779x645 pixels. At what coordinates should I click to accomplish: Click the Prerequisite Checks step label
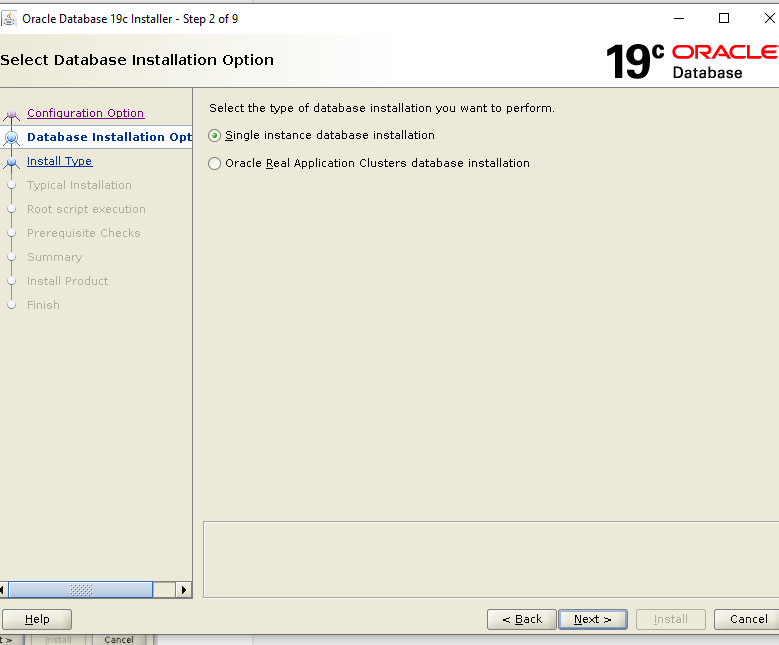(x=83, y=233)
